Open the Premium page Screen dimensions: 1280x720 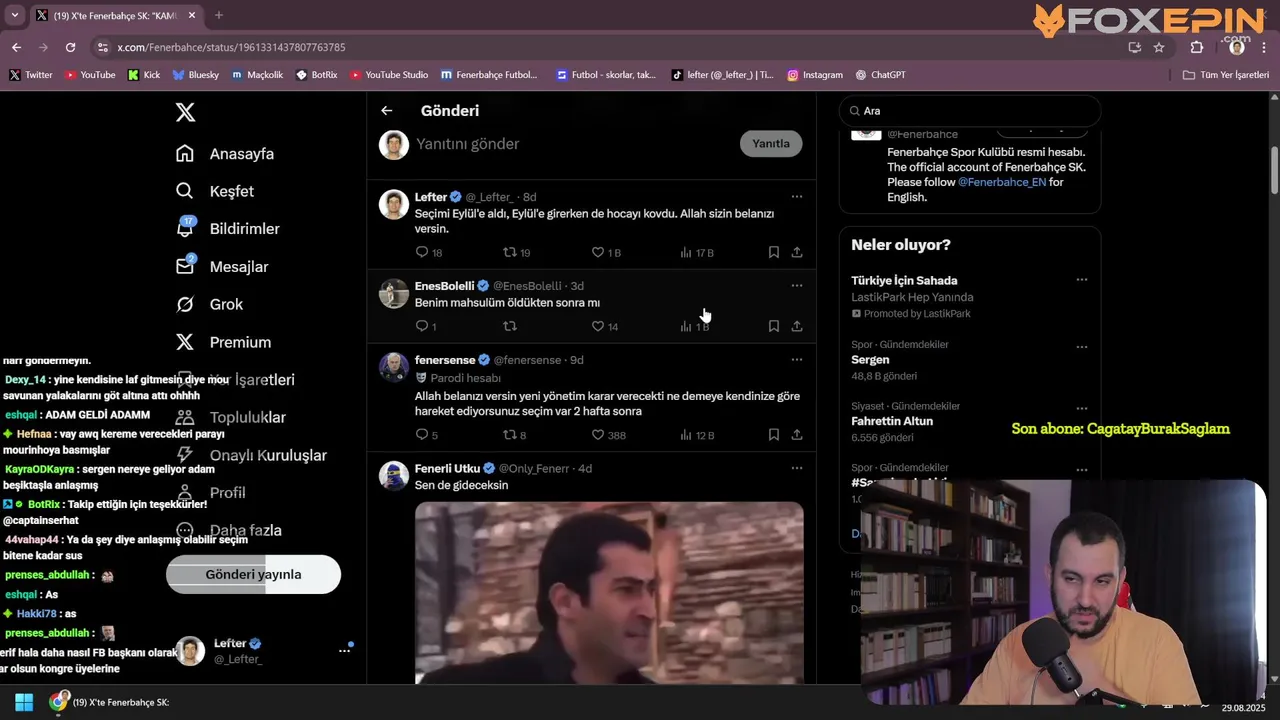[223, 342]
